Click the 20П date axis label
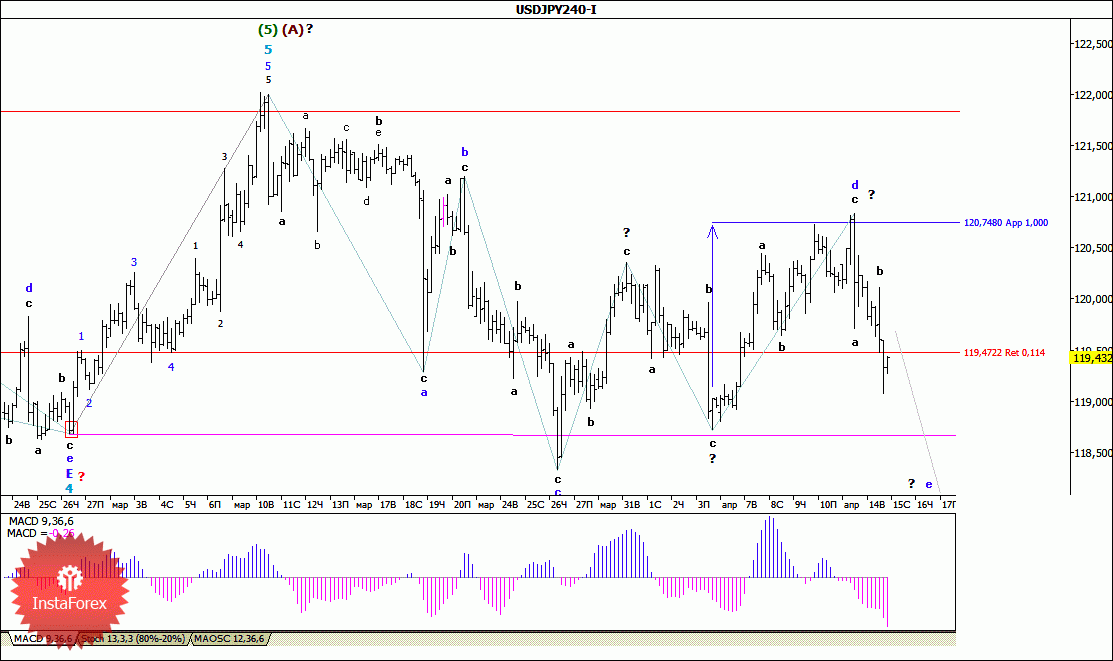The width and height of the screenshot is (1113, 661). (461, 505)
